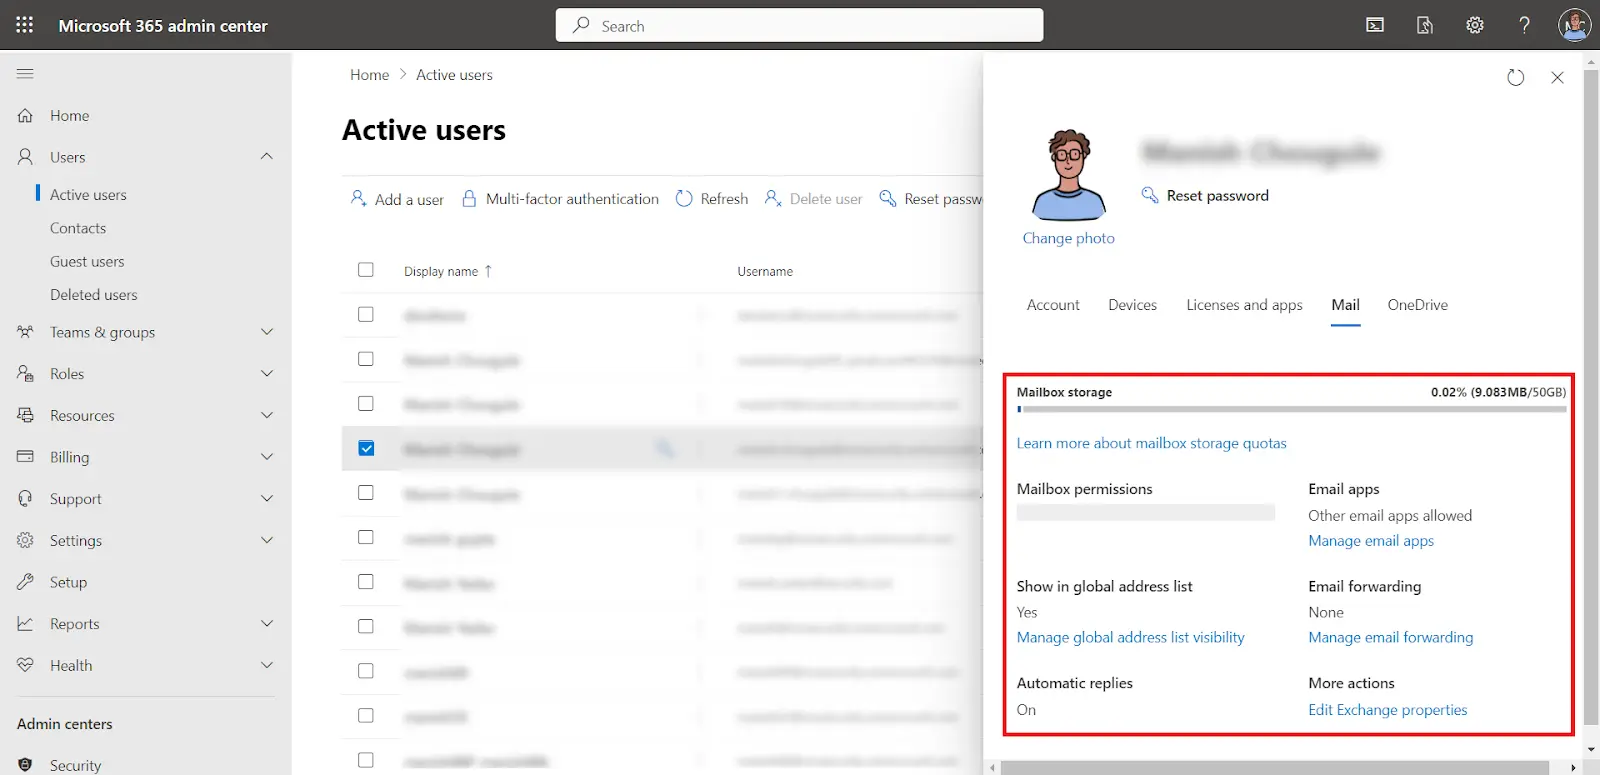Click the Add a user button
Screen dimensions: 1600x775
click(x=397, y=199)
